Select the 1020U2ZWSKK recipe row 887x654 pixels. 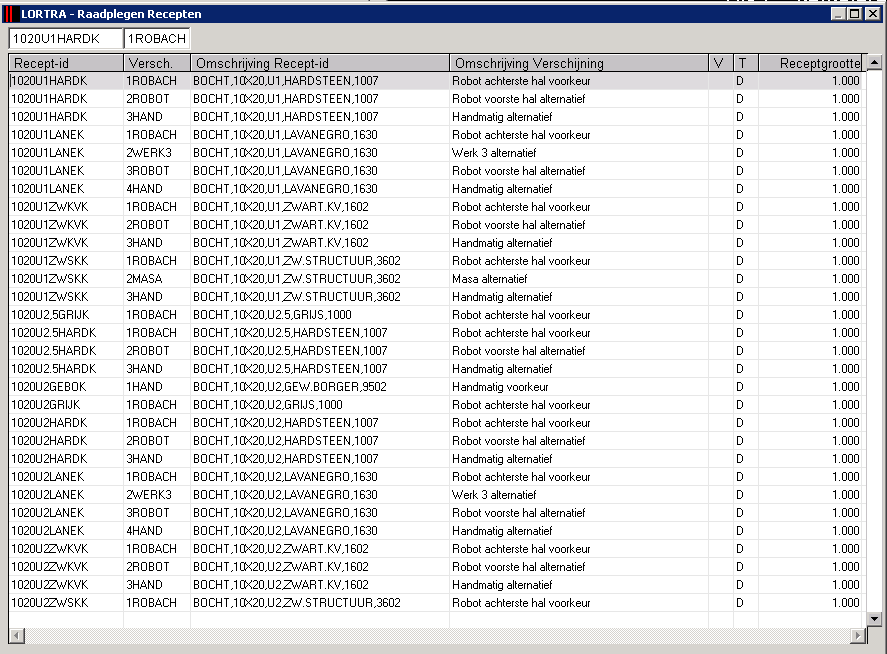(438, 603)
